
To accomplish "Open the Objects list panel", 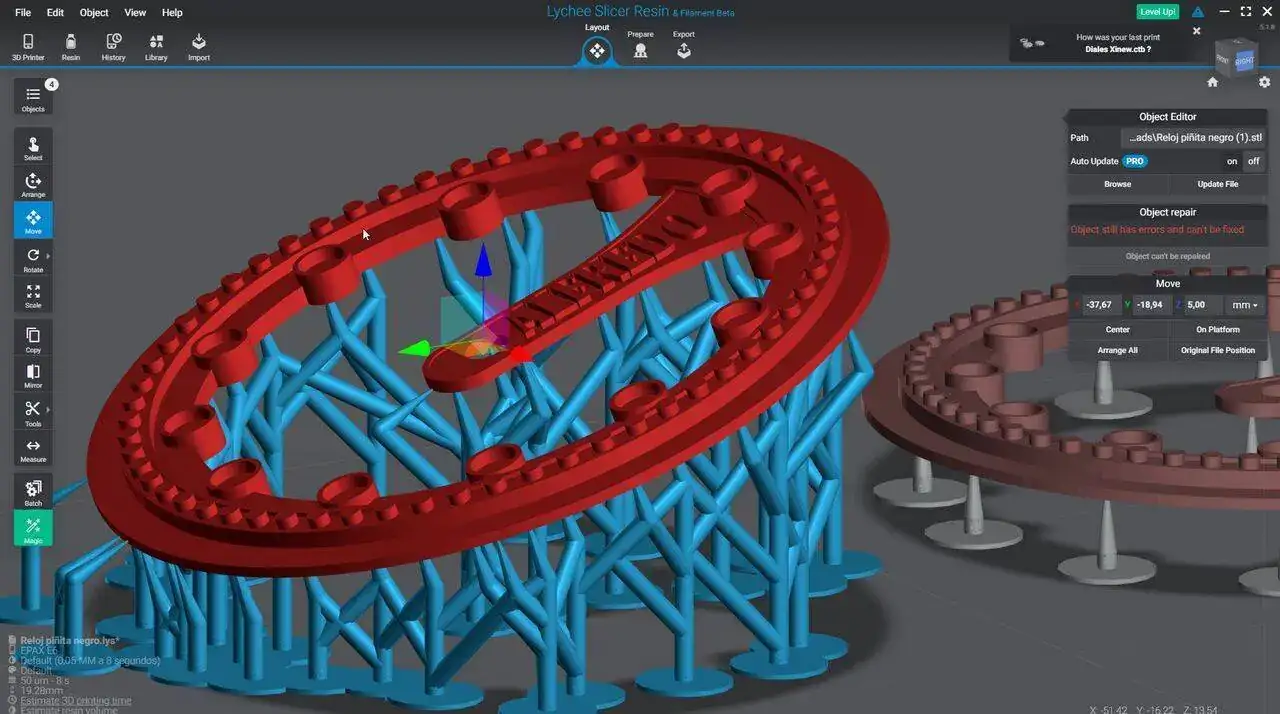I will [33, 98].
